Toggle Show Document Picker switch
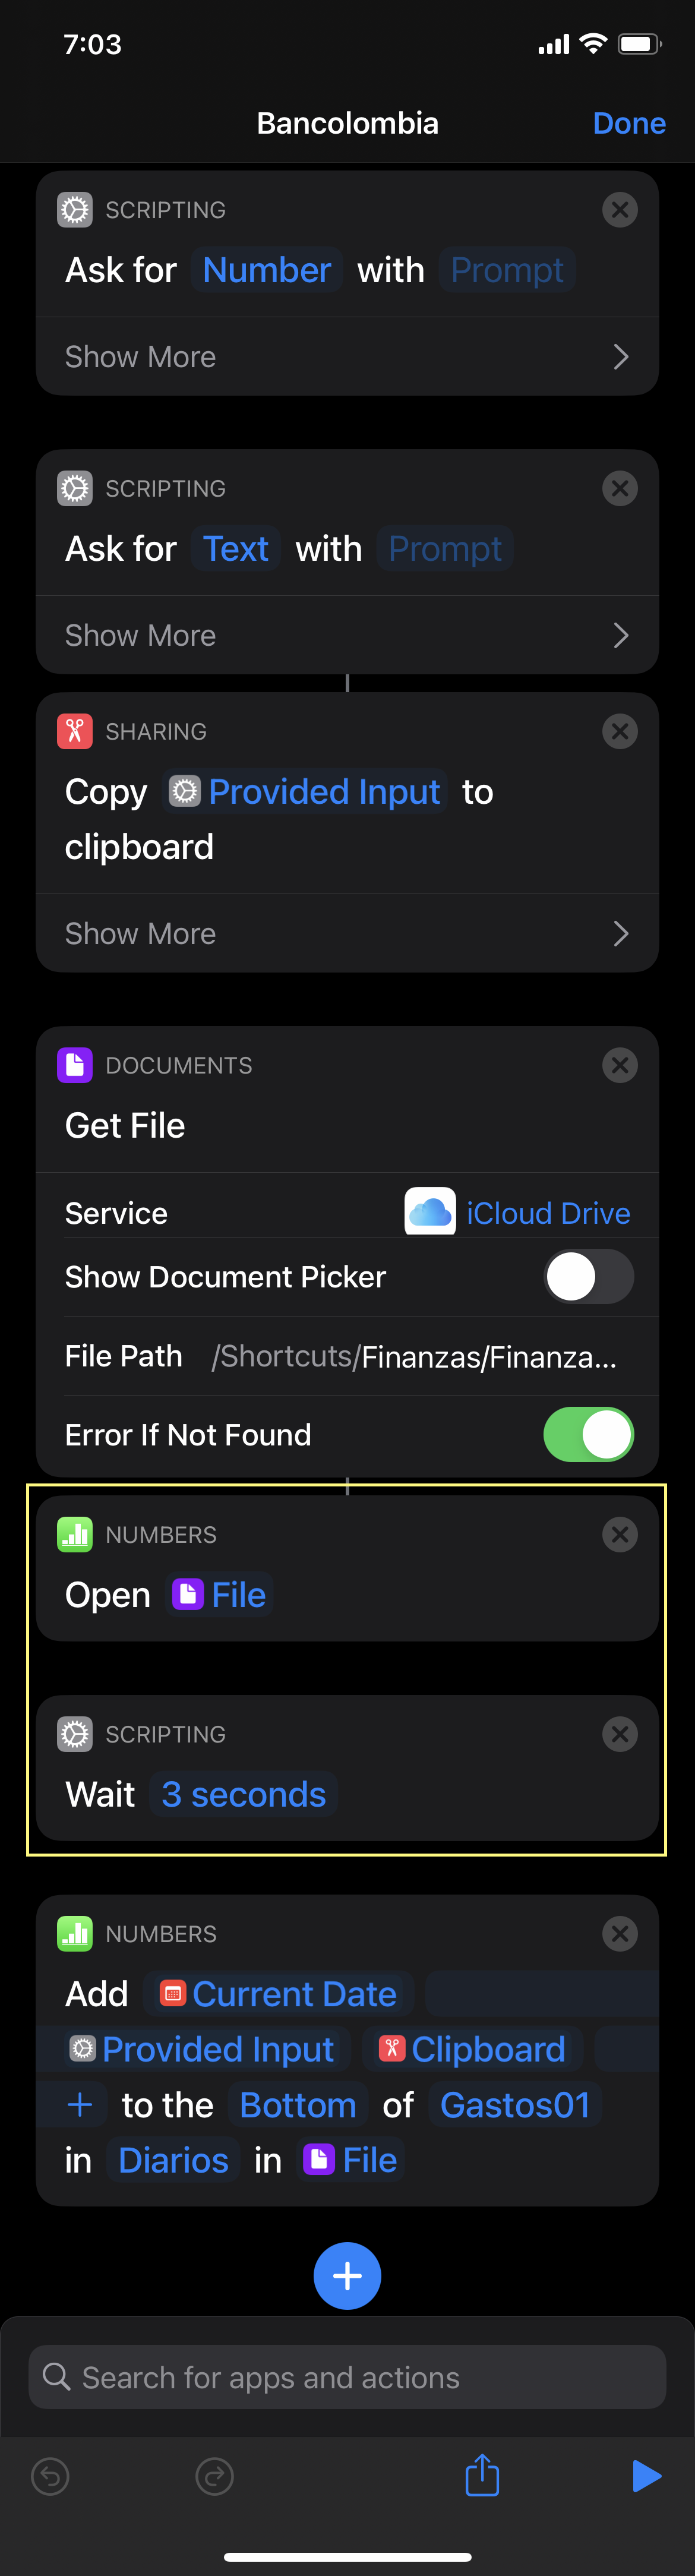 [x=588, y=1276]
